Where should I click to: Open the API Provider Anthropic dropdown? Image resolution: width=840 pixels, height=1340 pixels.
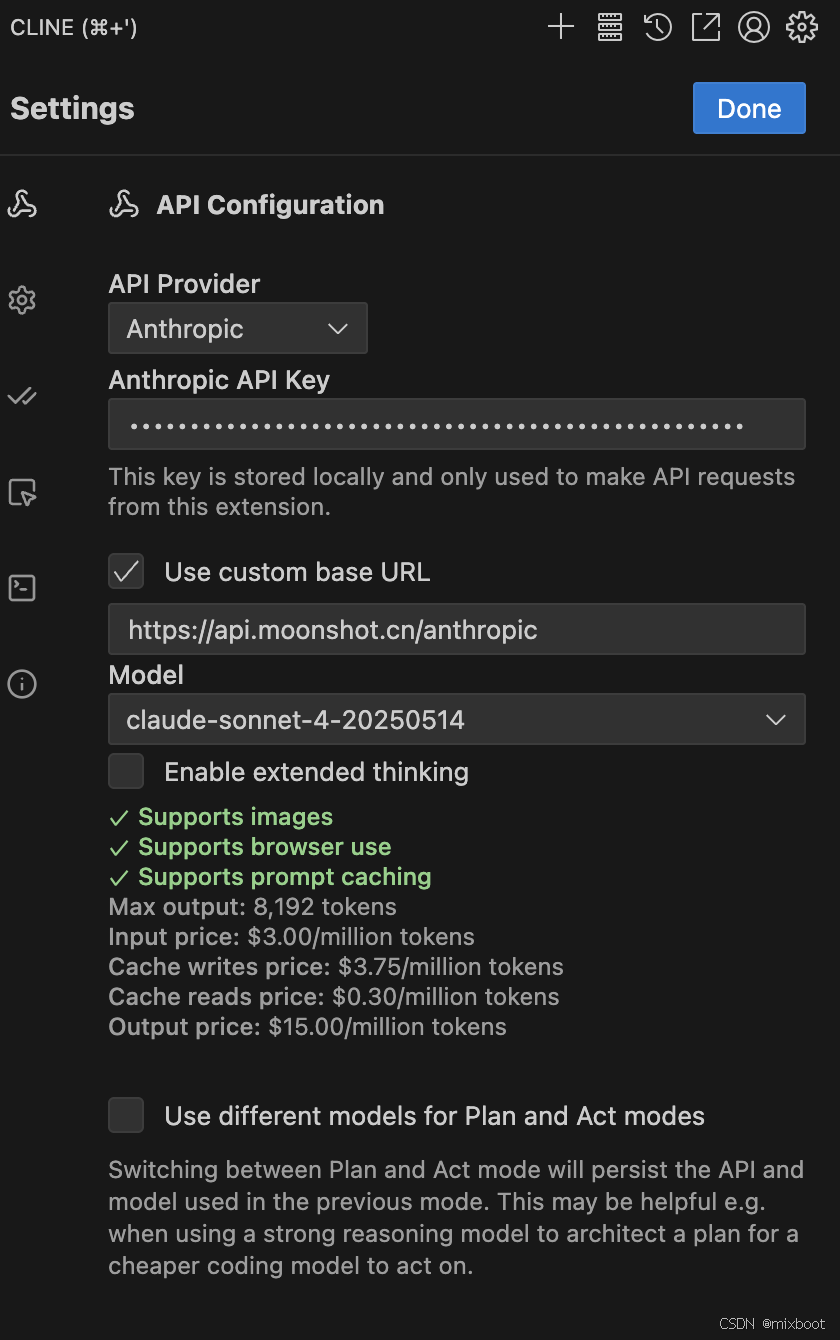coord(238,329)
